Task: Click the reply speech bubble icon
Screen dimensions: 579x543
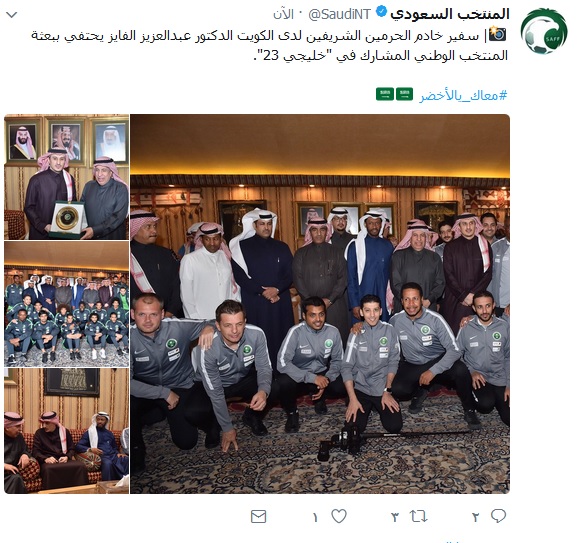Action: pos(498,516)
